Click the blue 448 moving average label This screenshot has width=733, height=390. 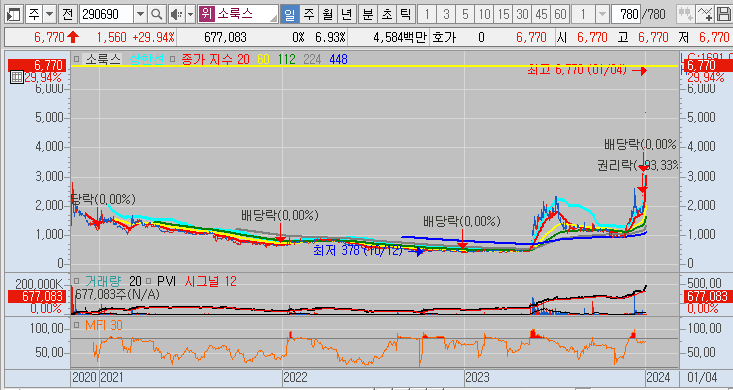pyautogui.click(x=338, y=59)
